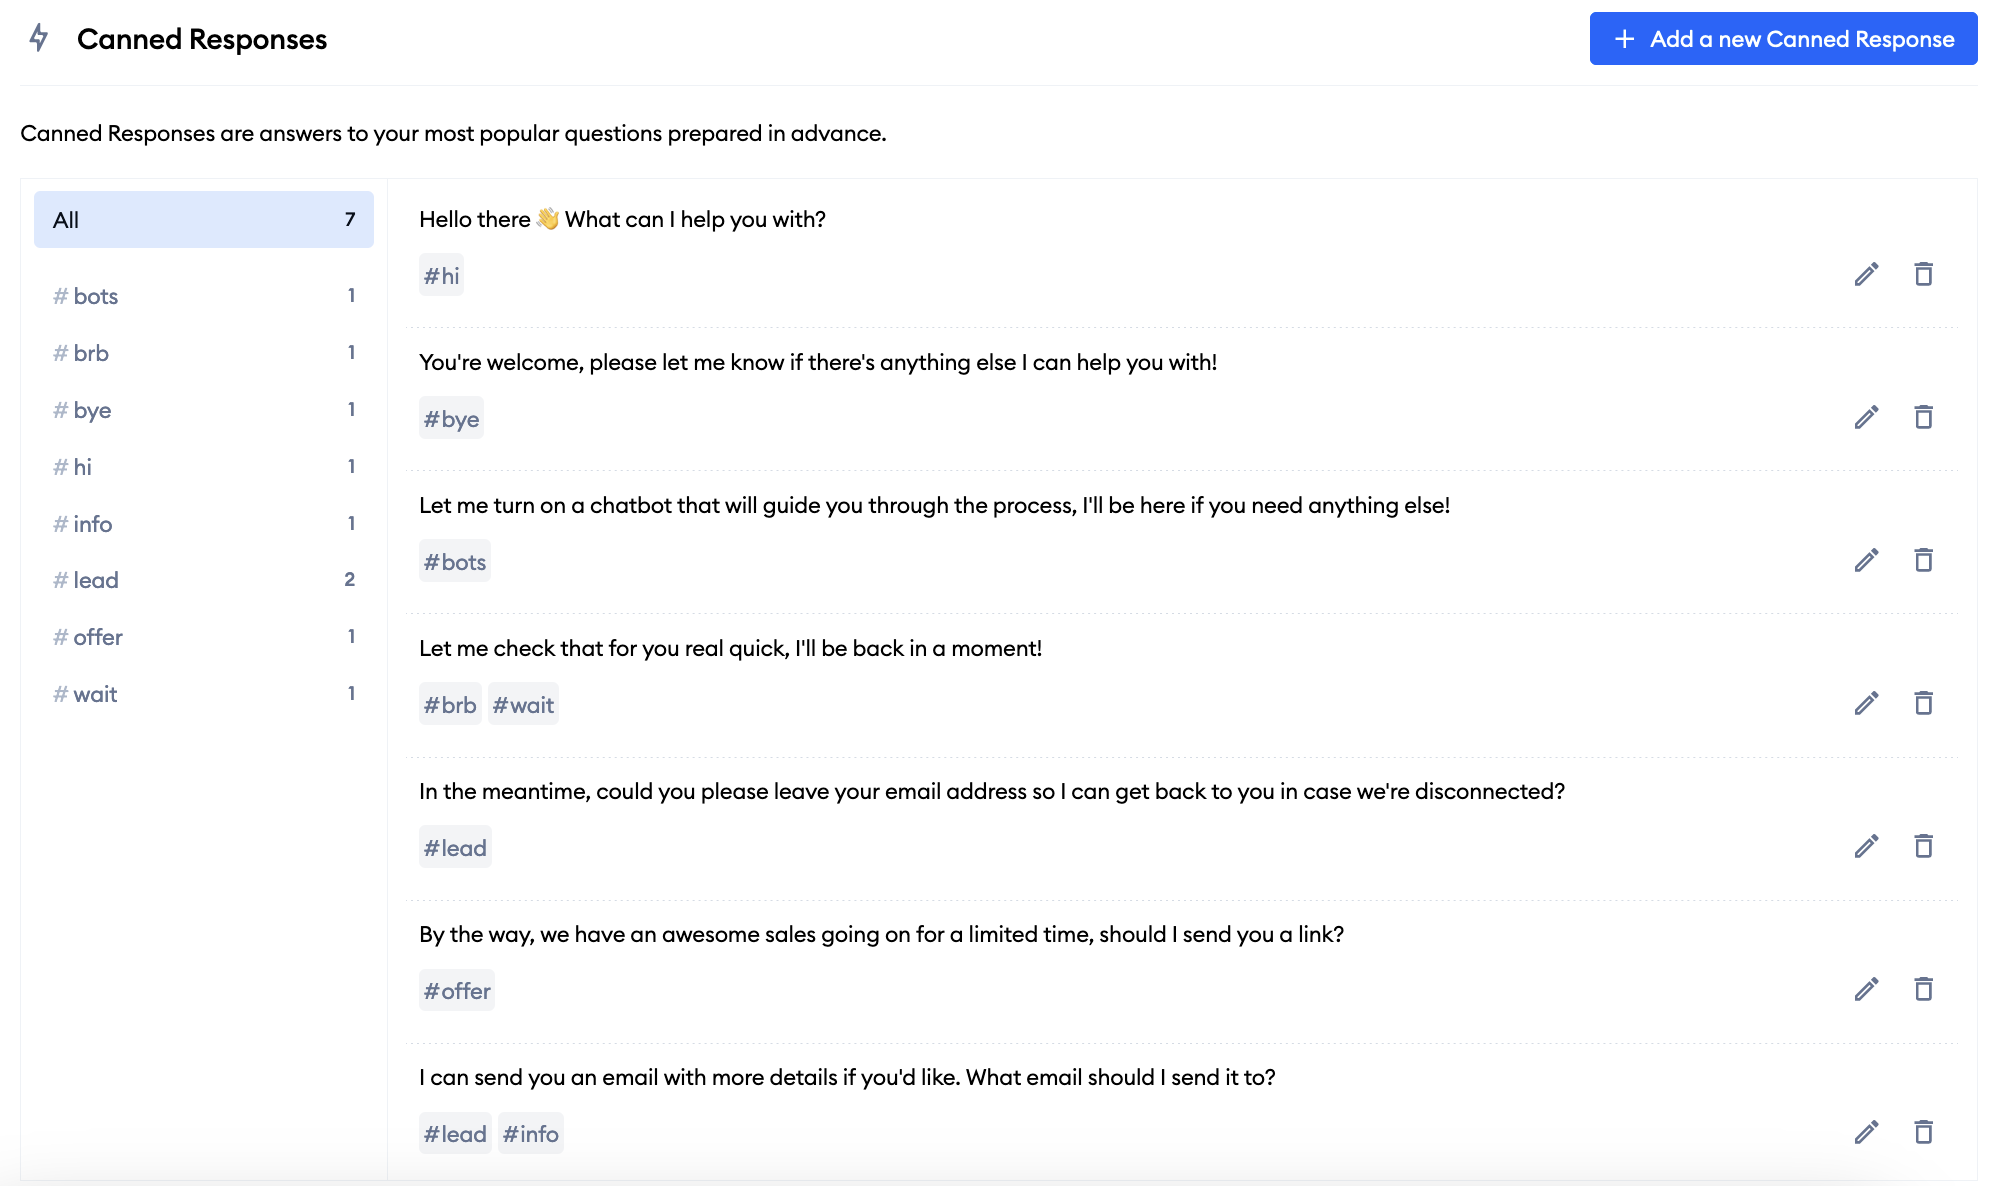Filter responses by #lead tag
Image resolution: width=2004 pixels, height=1186 pixels.
point(204,580)
